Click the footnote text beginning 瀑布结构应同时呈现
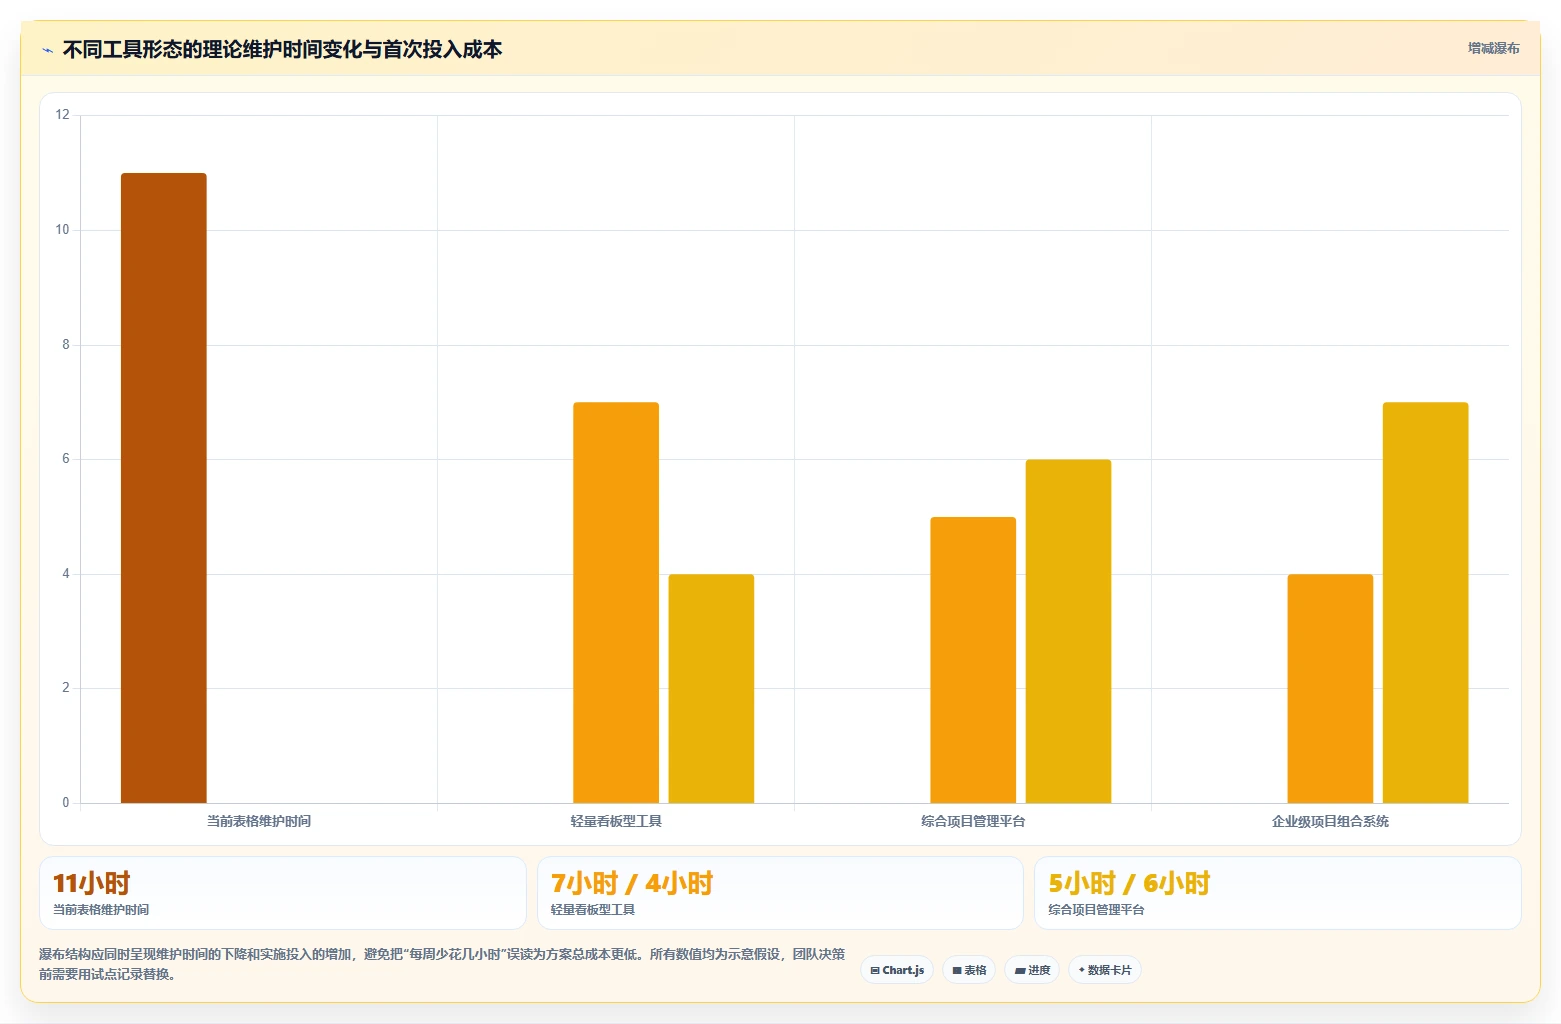The image size is (1561, 1024). pyautogui.click(x=442, y=964)
